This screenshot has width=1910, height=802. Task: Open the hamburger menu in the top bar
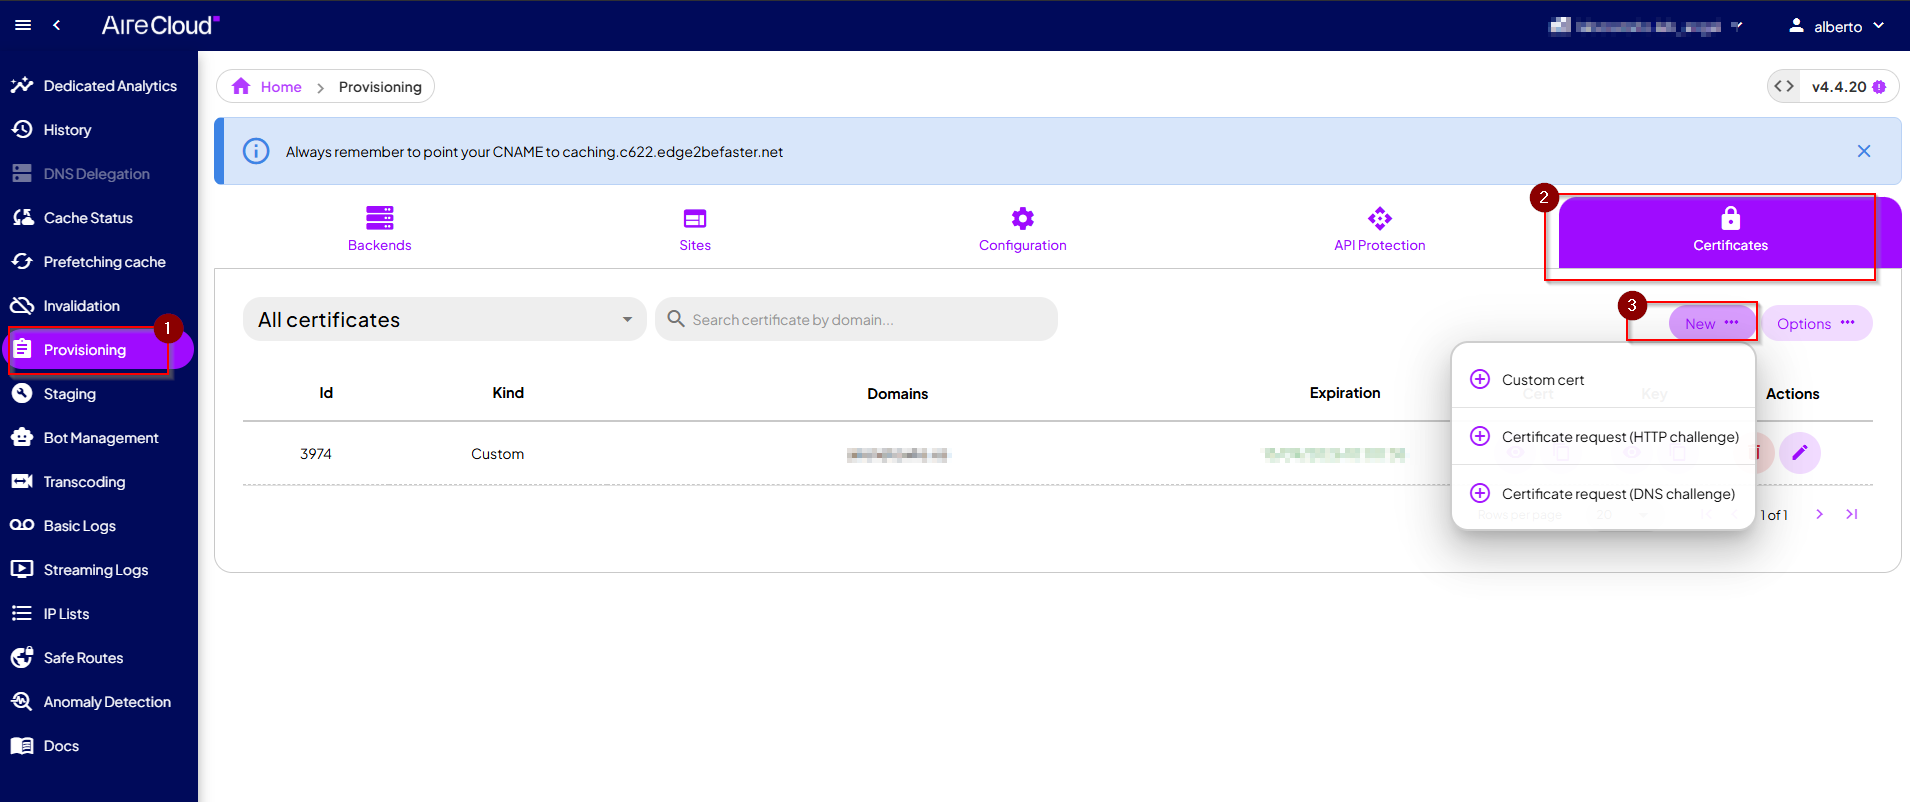[23, 25]
